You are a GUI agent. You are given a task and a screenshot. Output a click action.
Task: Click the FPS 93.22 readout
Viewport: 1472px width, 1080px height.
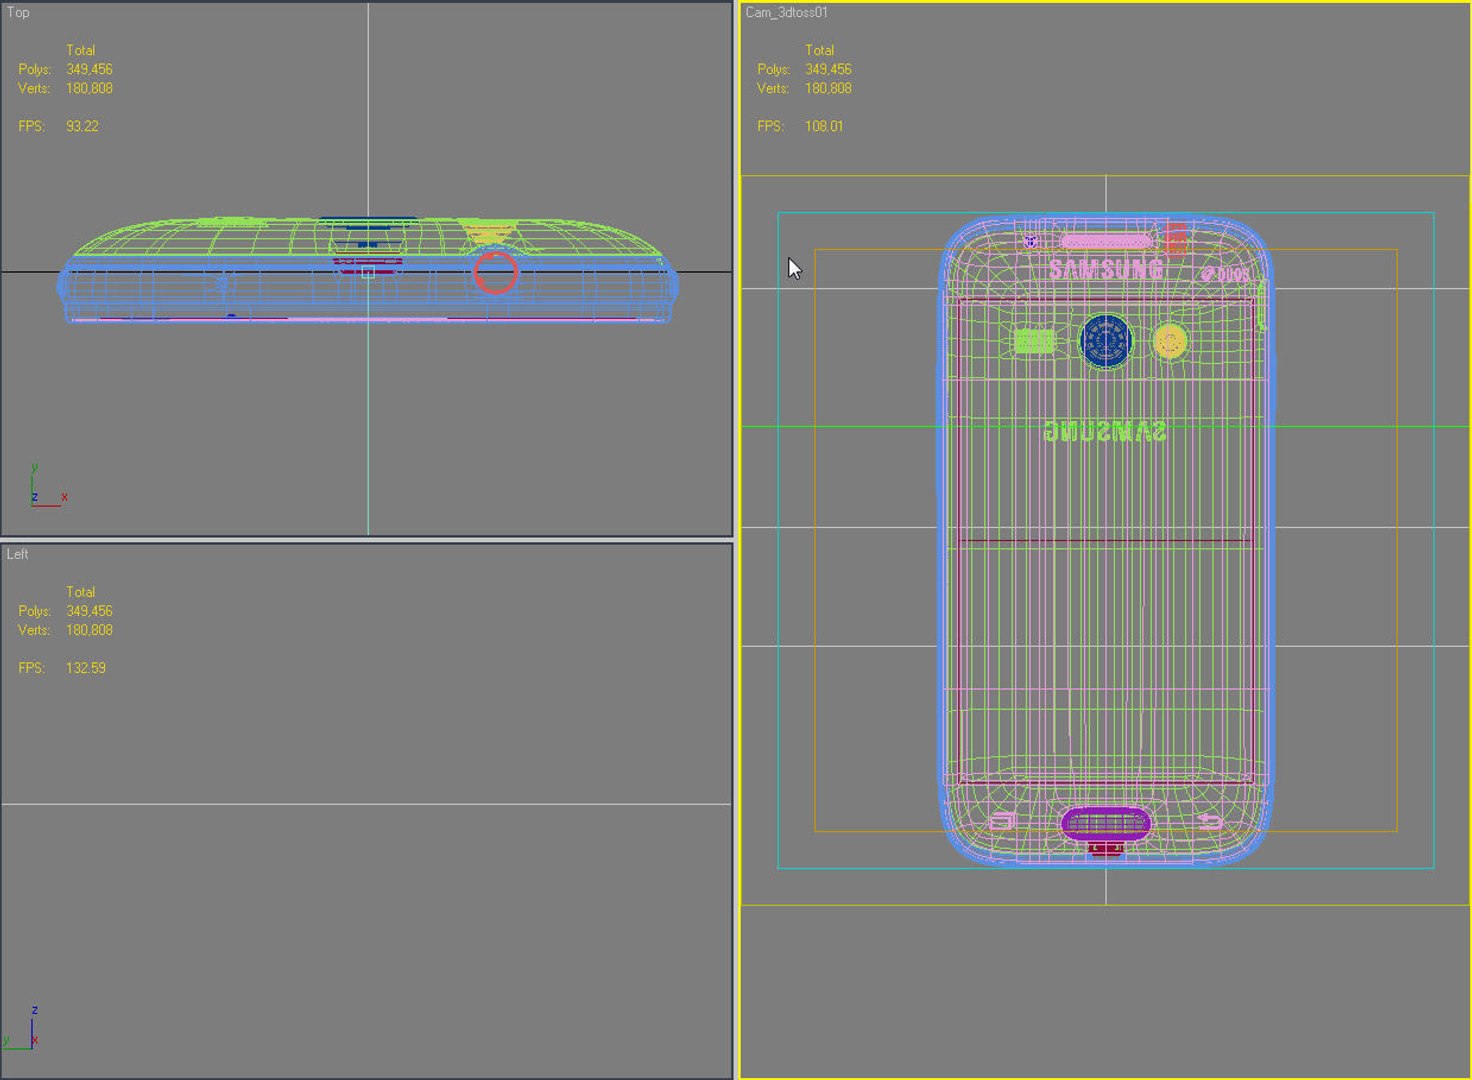[58, 126]
